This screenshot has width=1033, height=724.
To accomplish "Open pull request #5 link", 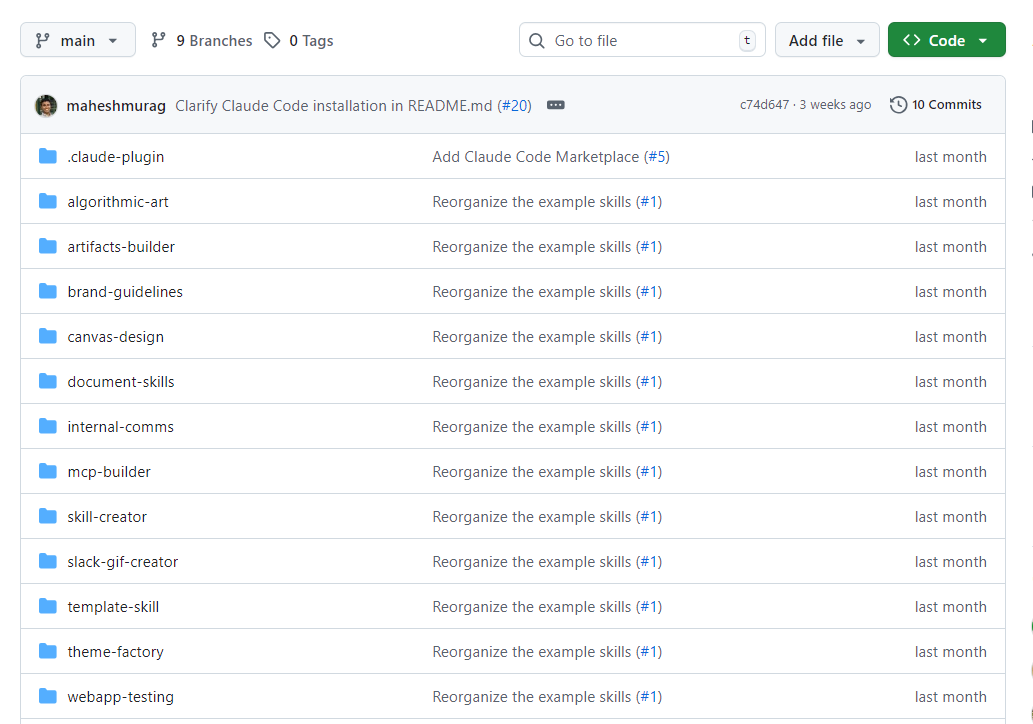I will (657, 157).
